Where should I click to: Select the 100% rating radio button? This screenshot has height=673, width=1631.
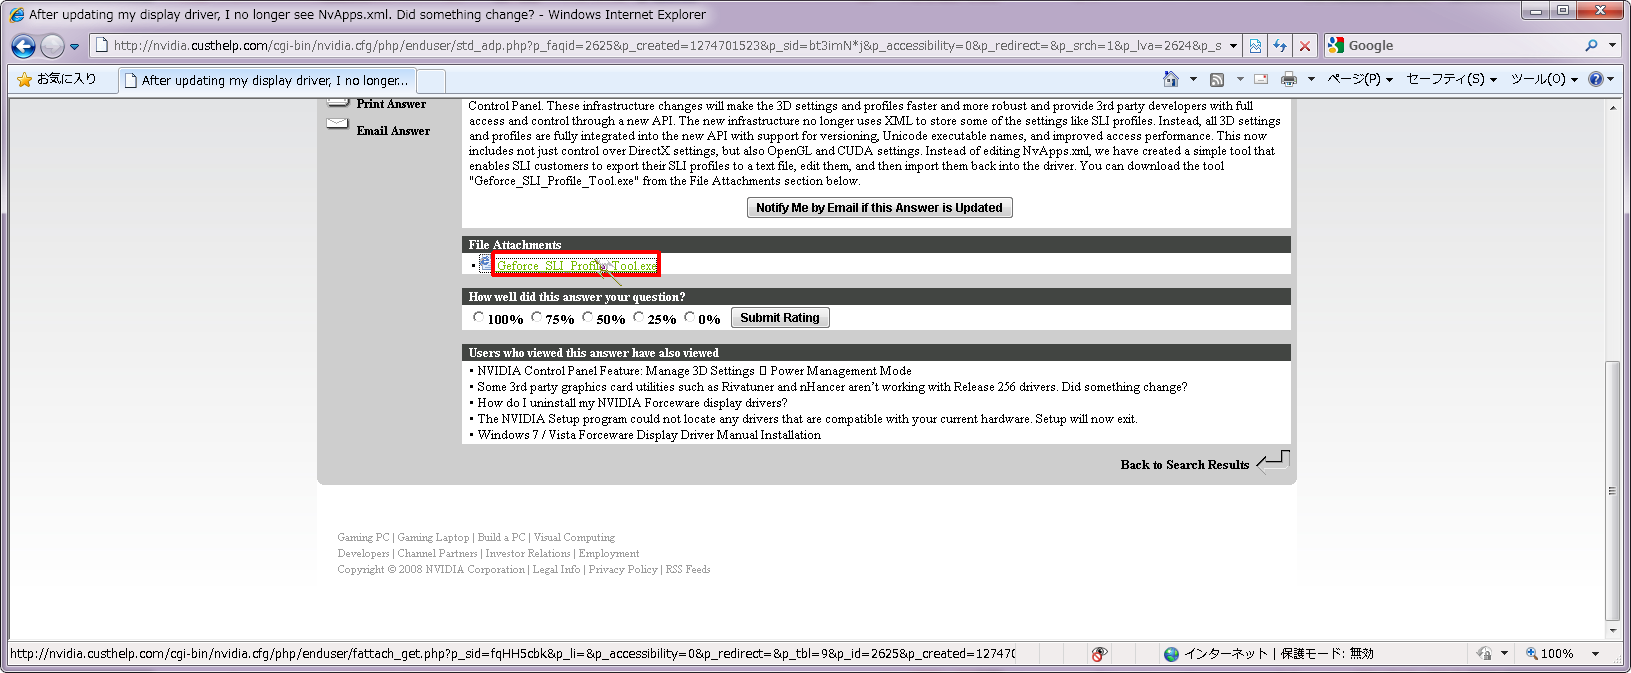(478, 317)
